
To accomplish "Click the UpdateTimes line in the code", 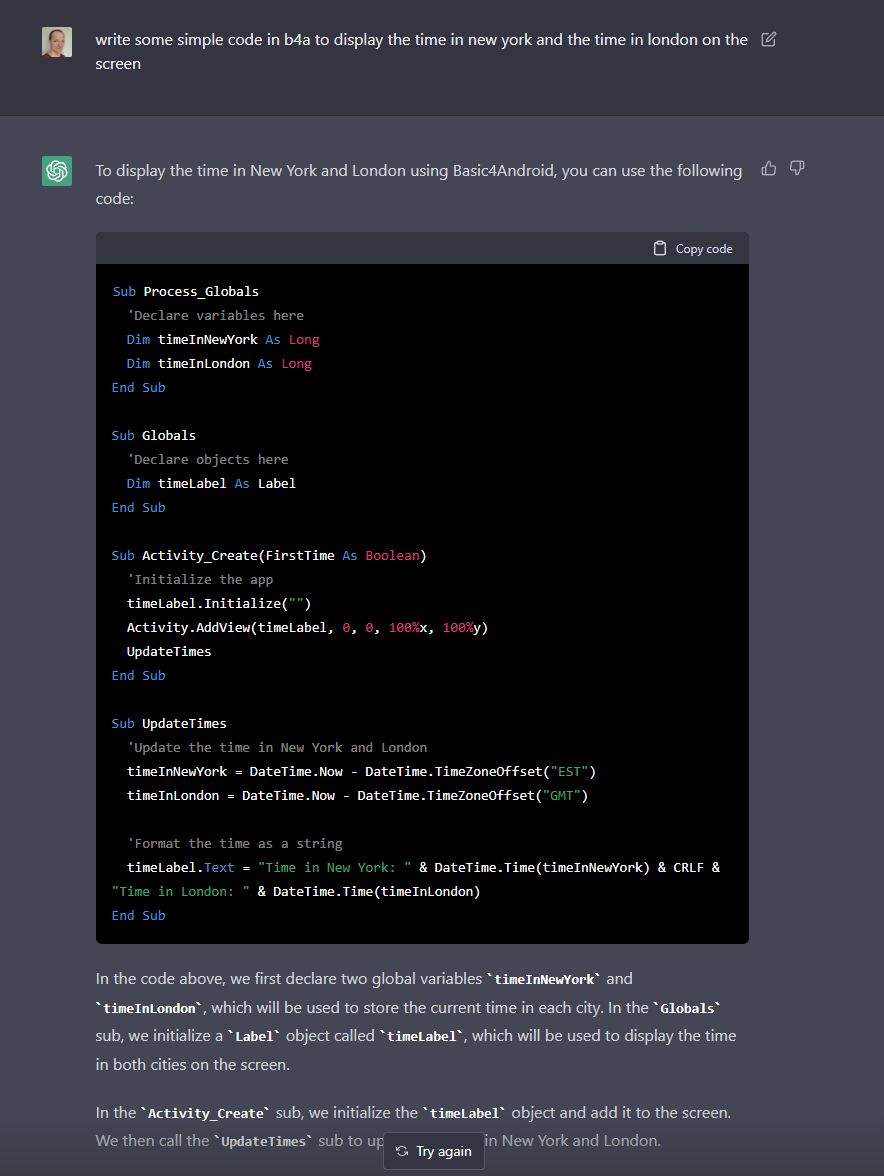I will pos(169,651).
